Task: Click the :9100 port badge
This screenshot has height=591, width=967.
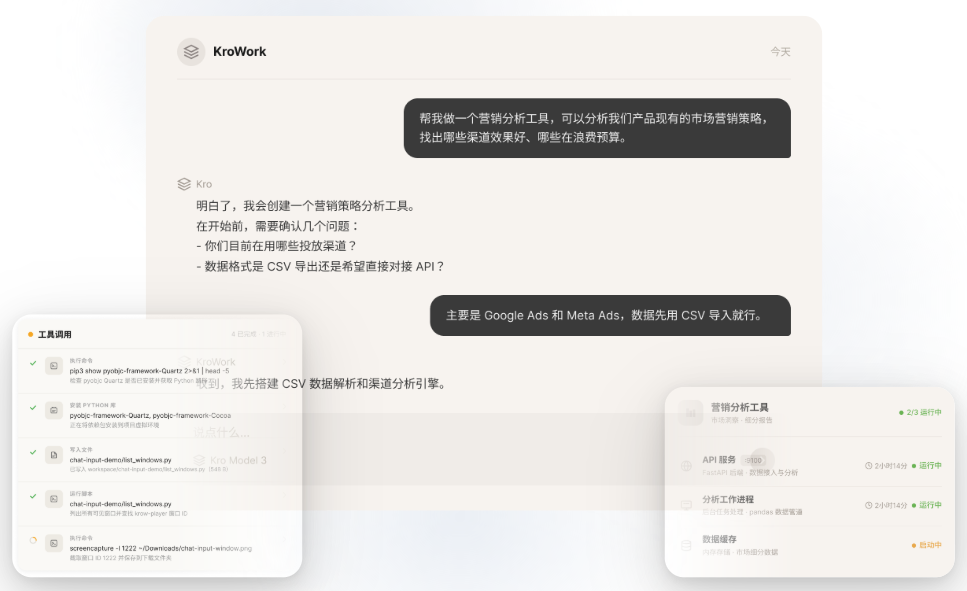Action: pos(753,460)
